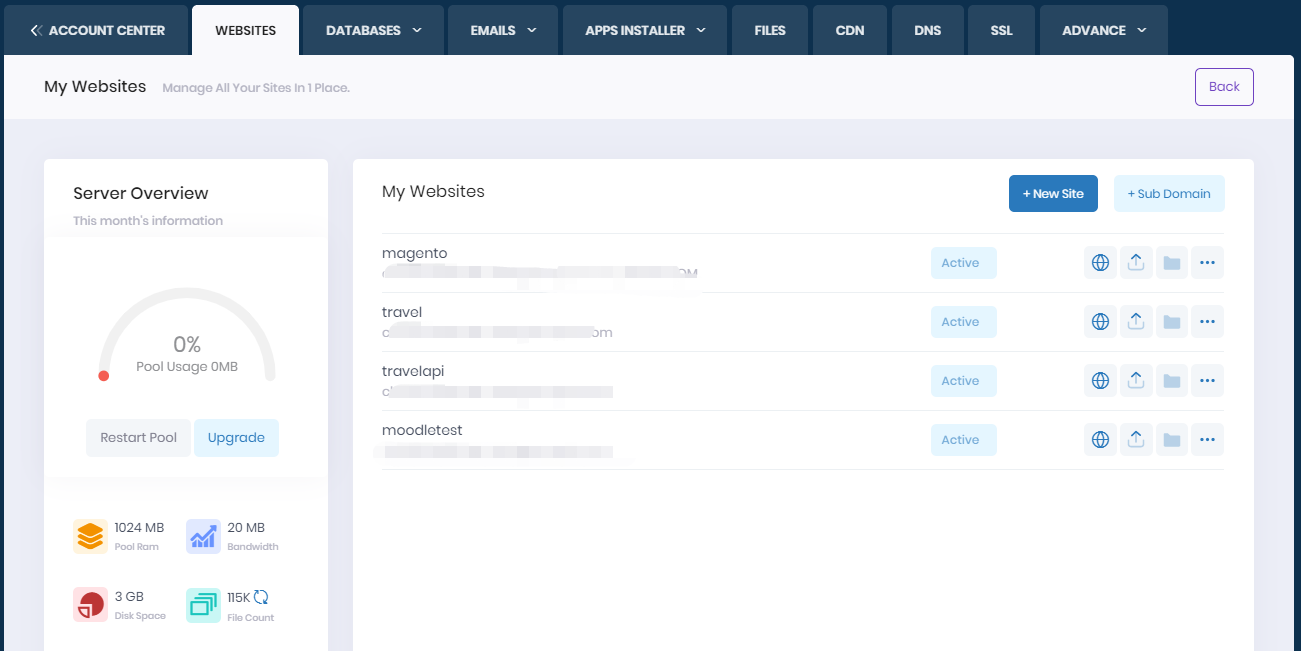Click the upload icon on the travel site row
The width and height of the screenshot is (1301, 651).
click(1136, 321)
